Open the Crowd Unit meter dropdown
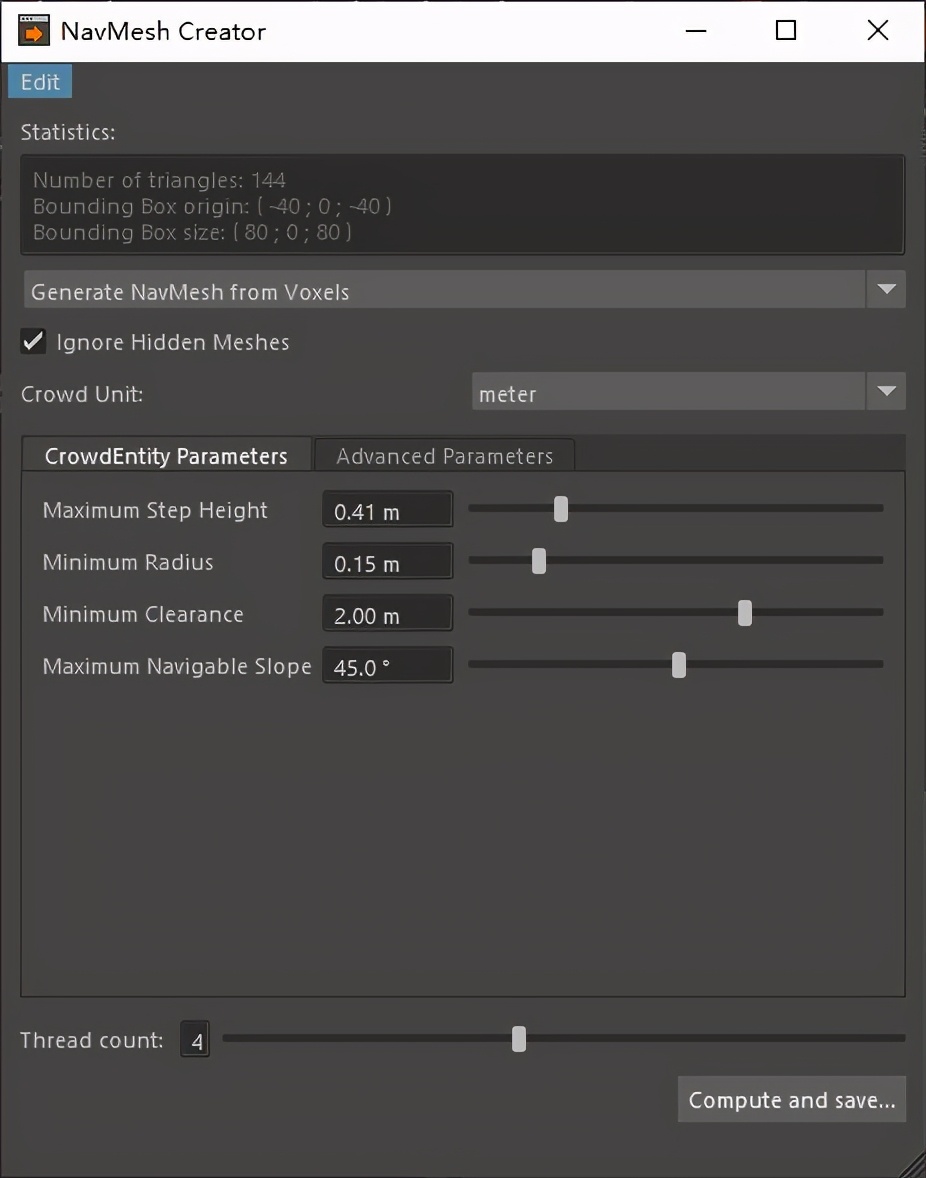The width and height of the screenshot is (926, 1178). [885, 392]
